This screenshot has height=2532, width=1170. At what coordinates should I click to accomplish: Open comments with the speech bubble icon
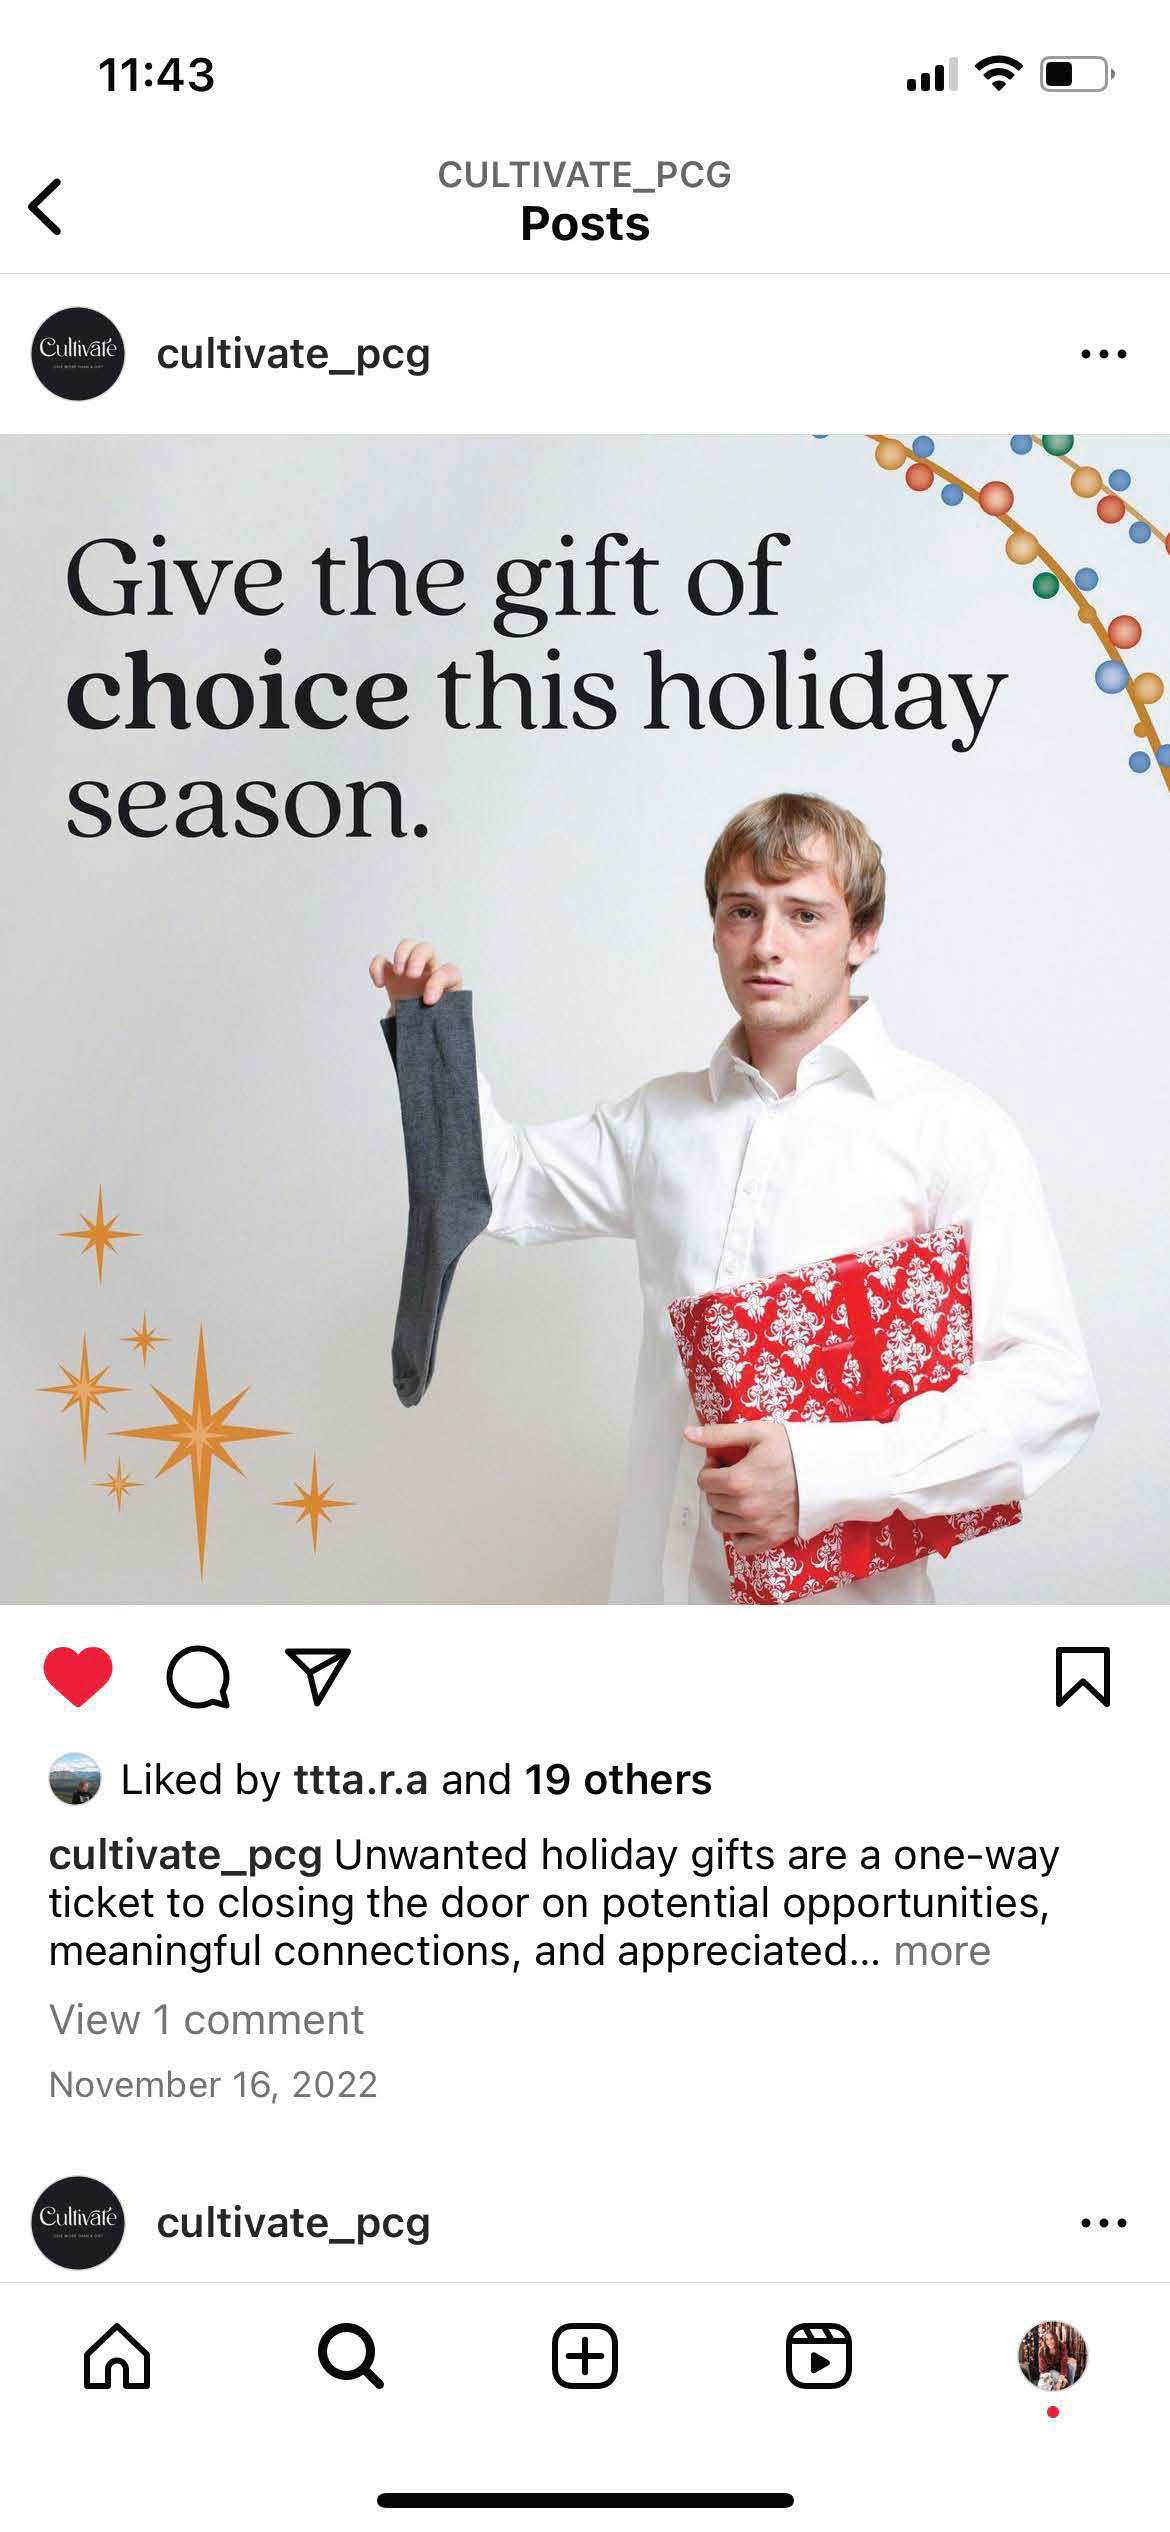[198, 1677]
